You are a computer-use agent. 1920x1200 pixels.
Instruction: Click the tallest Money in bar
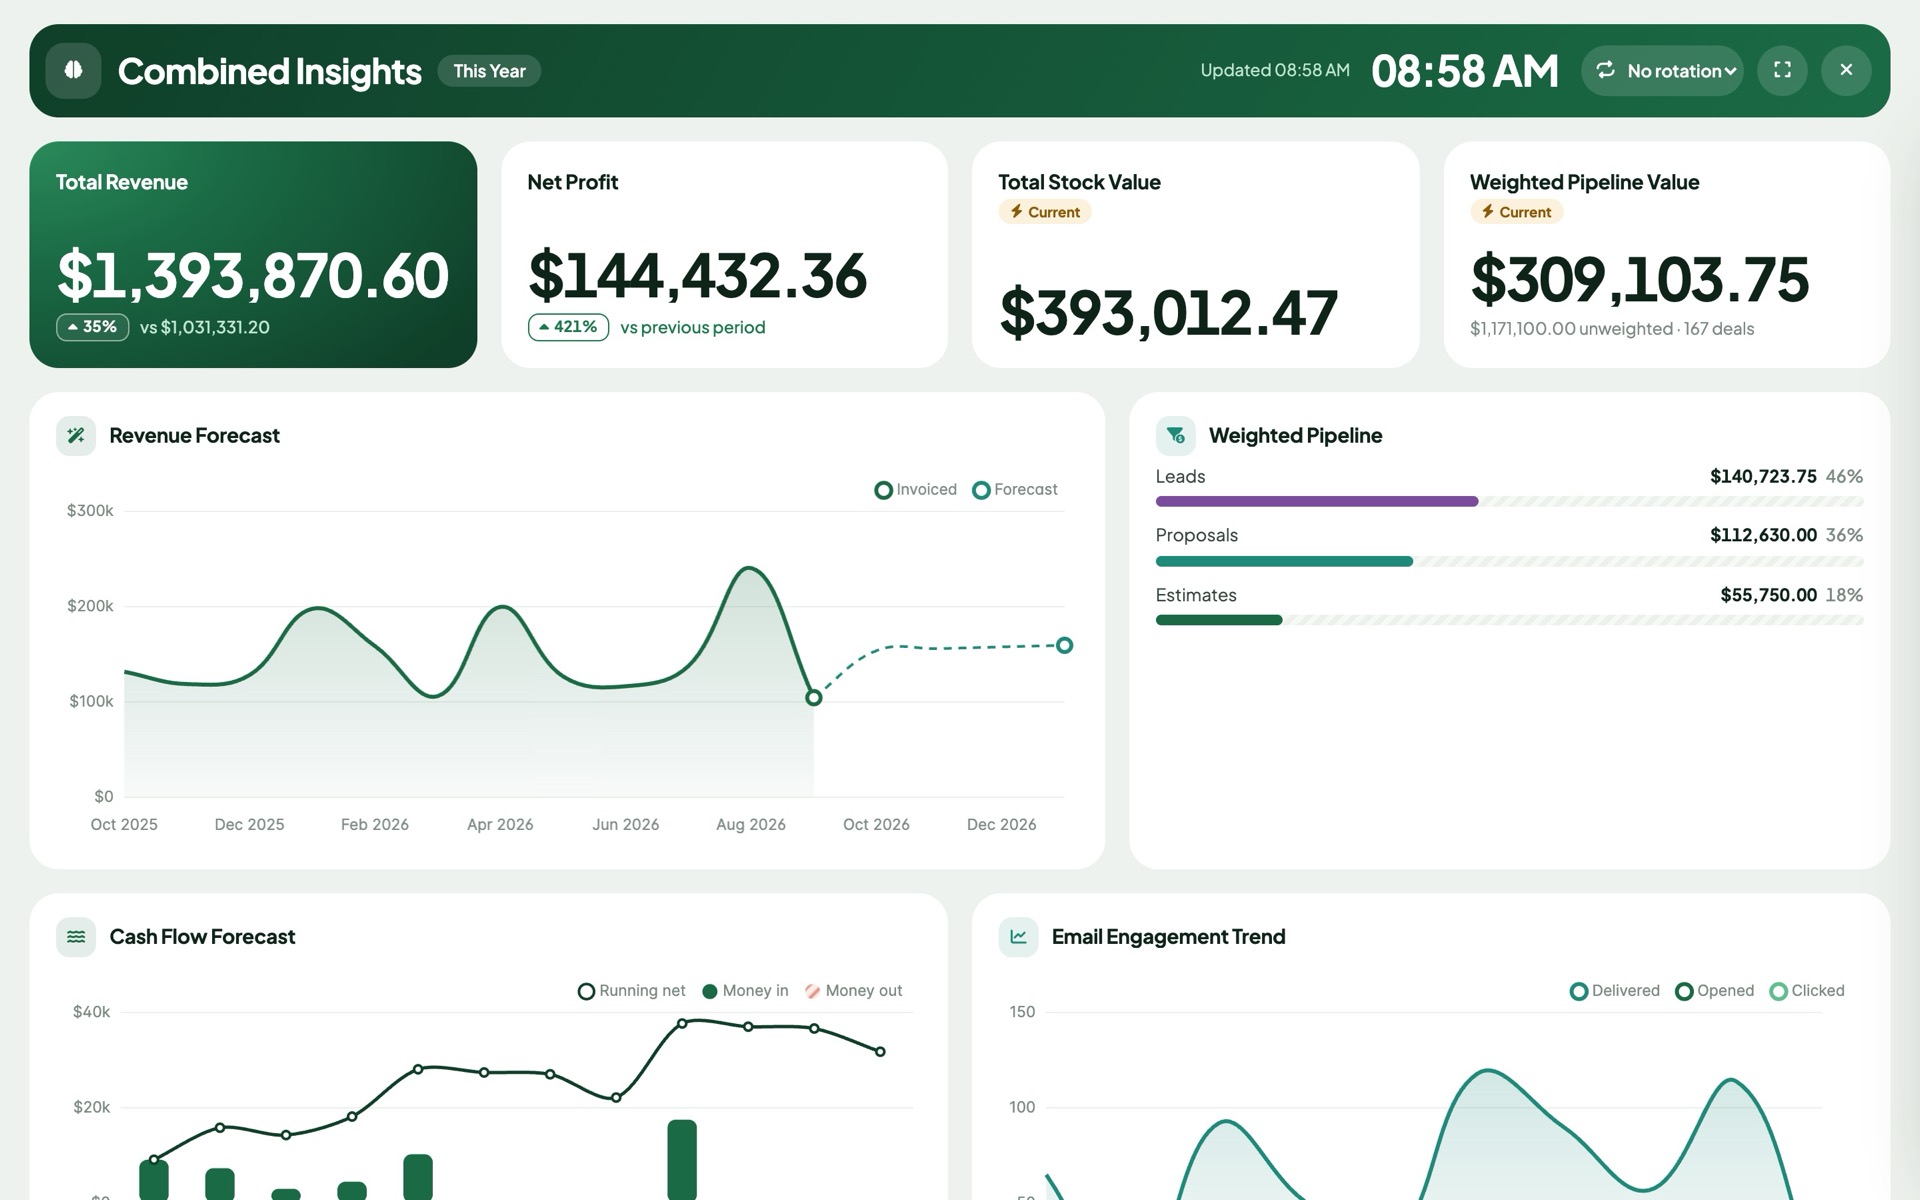pyautogui.click(x=682, y=1159)
